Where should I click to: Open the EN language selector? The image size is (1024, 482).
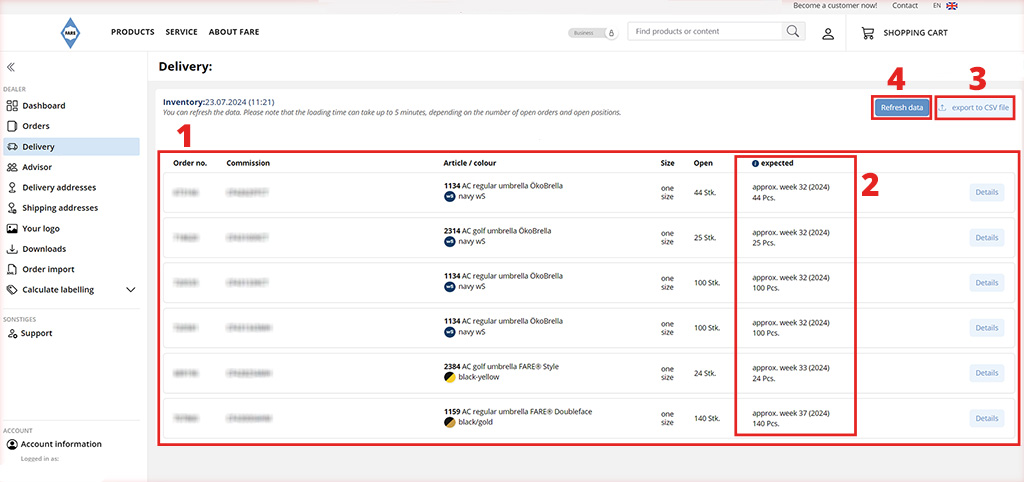pyautogui.click(x=937, y=6)
